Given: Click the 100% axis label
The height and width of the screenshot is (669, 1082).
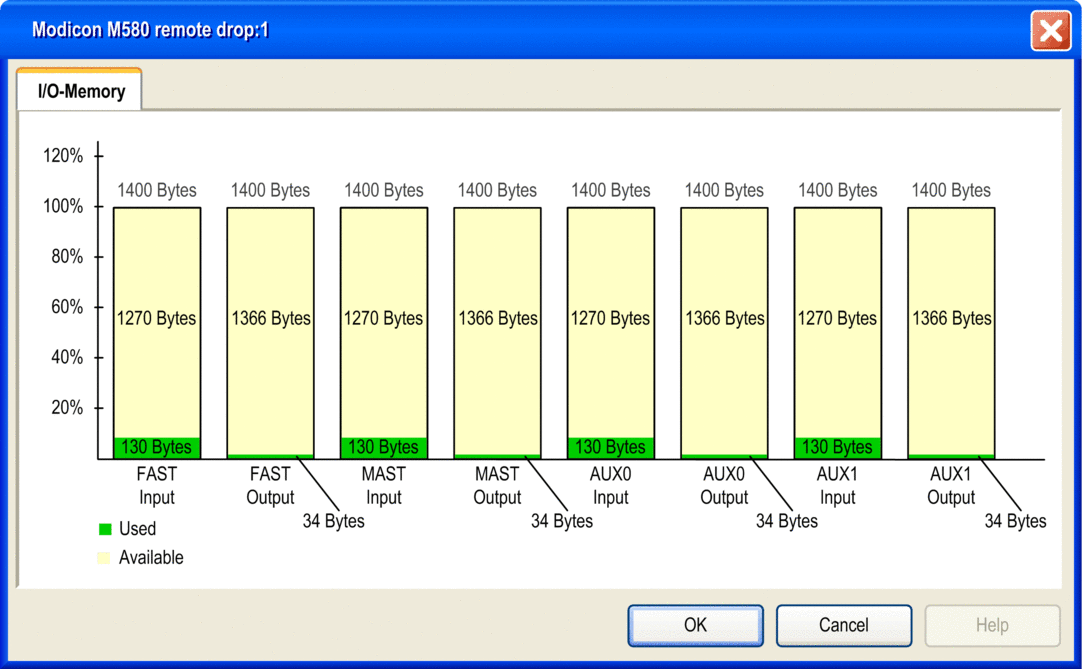Looking at the screenshot, I should click(63, 206).
